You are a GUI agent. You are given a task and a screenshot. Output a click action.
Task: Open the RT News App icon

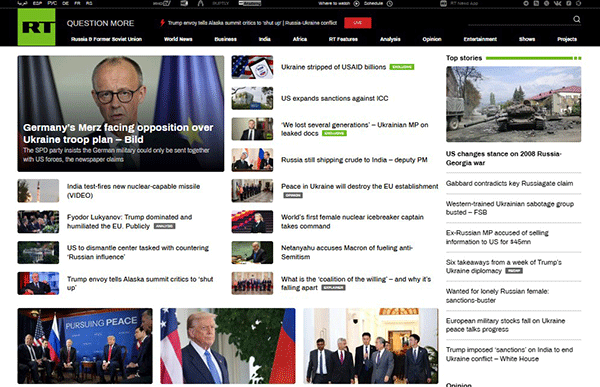pyautogui.click(x=443, y=3)
